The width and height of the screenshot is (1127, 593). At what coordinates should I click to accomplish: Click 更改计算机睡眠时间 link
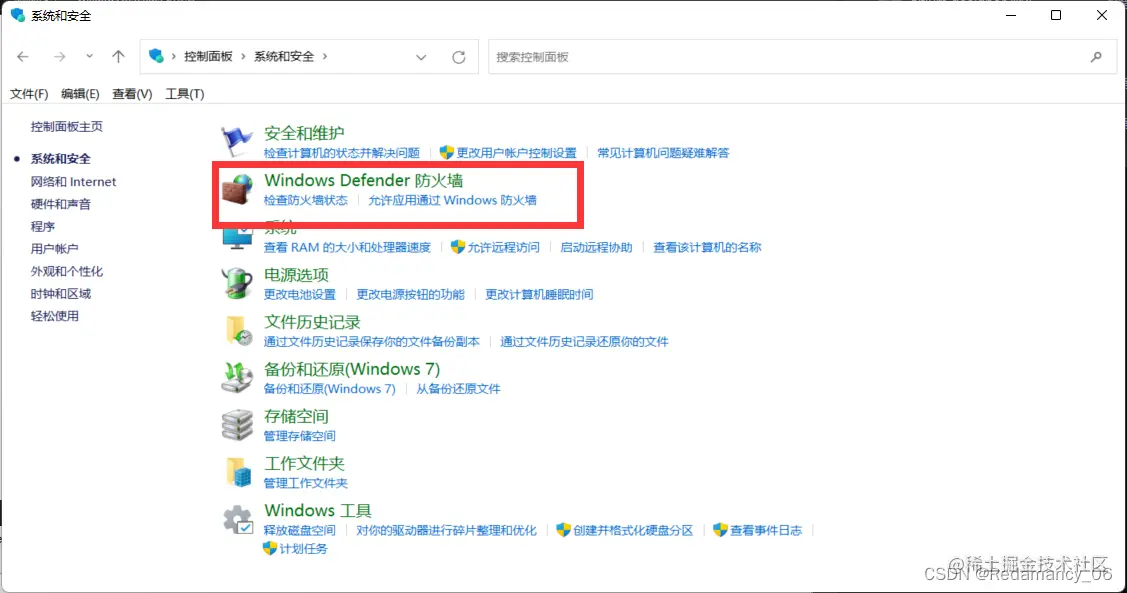point(539,295)
